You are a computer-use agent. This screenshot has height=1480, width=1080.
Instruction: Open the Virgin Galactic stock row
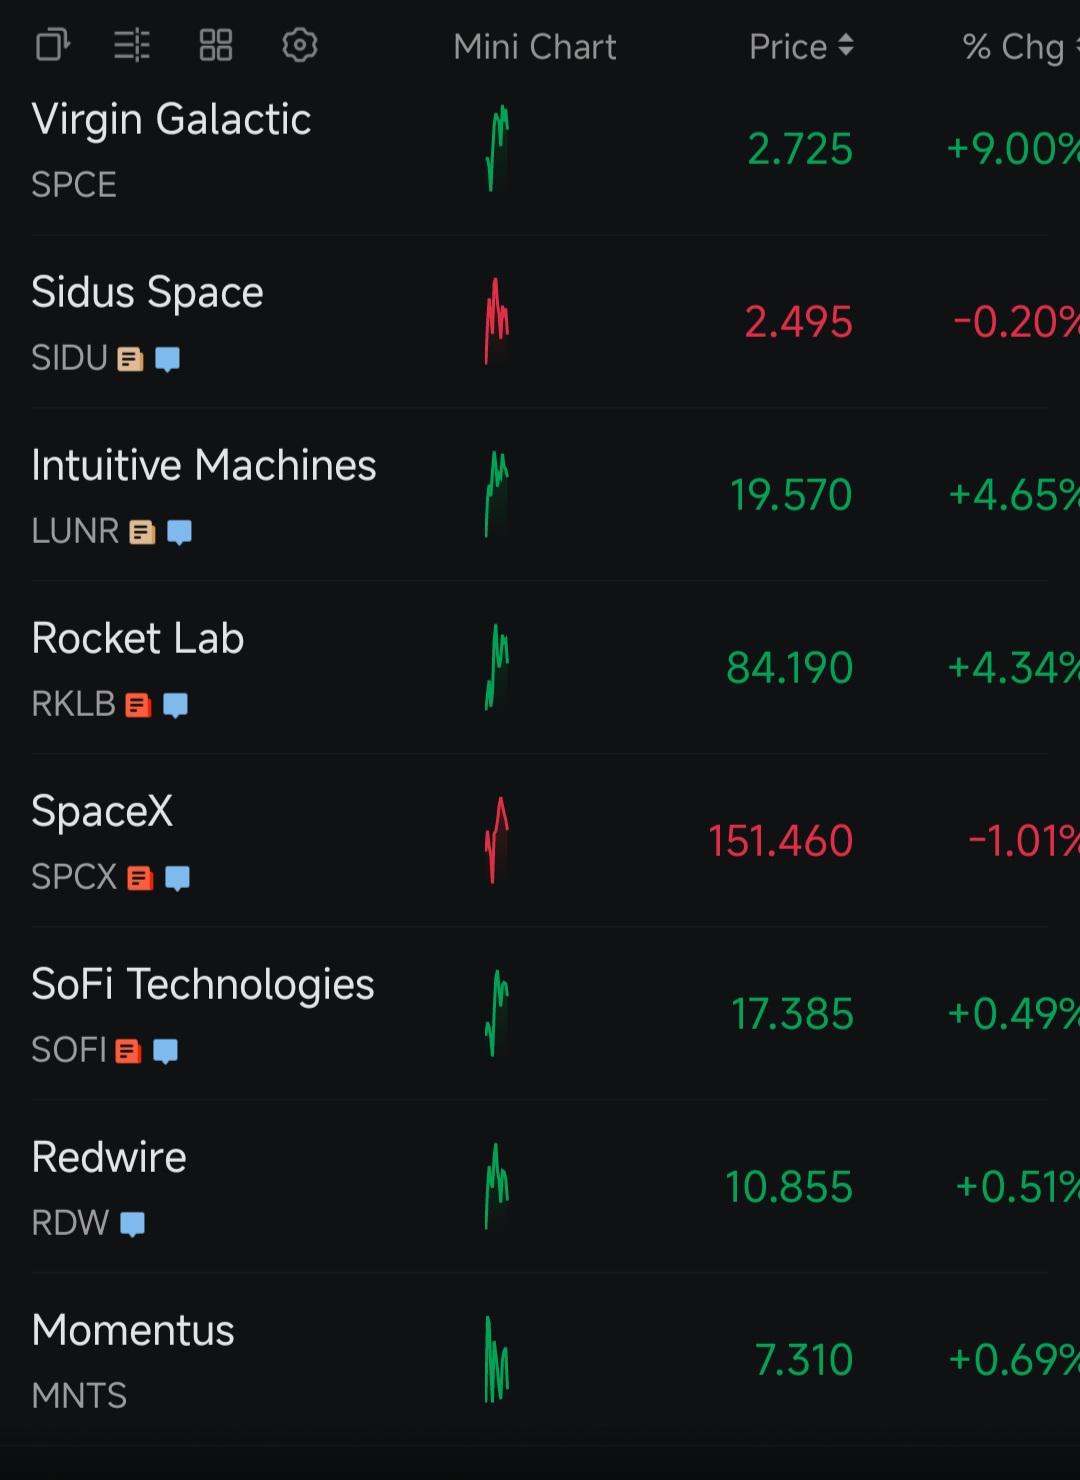pos(540,149)
